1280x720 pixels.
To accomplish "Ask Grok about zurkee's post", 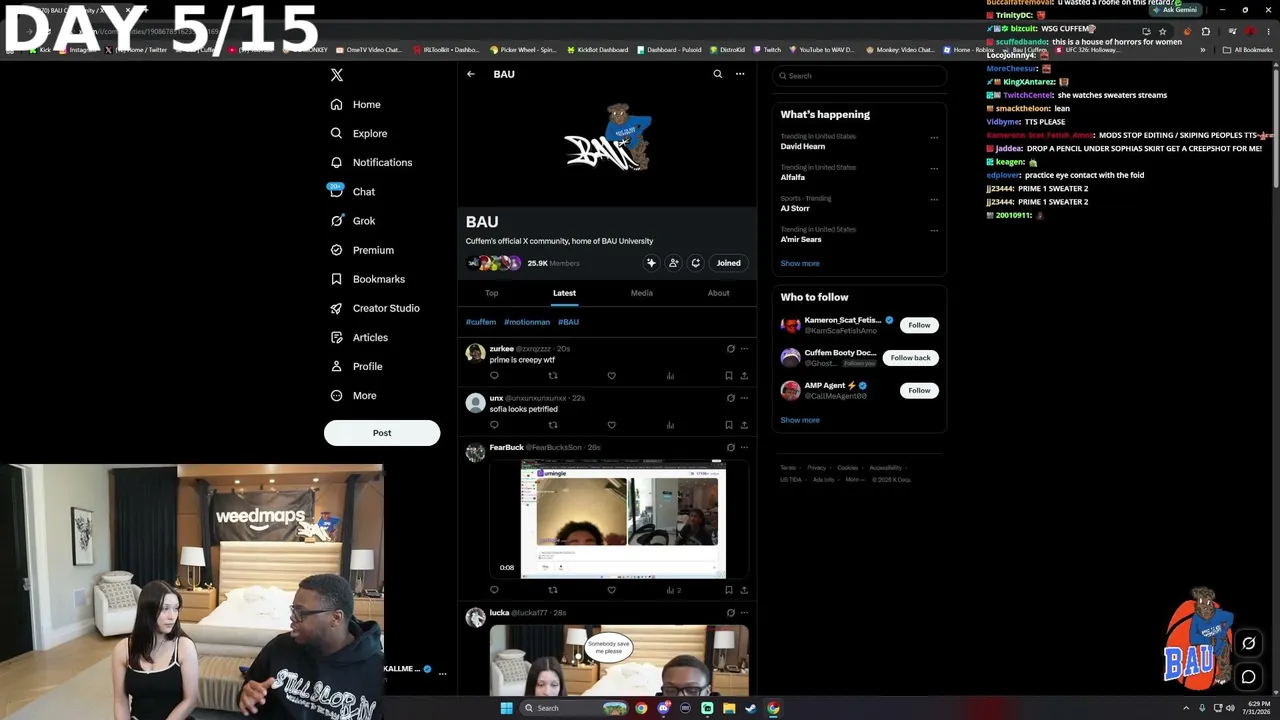I will pos(730,349).
